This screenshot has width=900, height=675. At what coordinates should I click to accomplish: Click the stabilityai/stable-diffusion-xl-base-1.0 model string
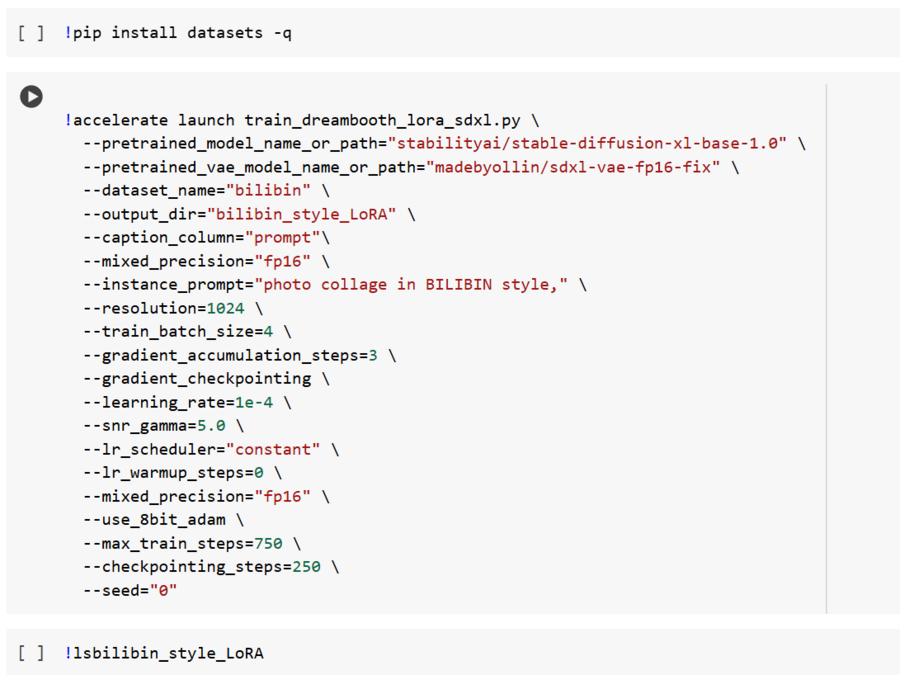587,143
